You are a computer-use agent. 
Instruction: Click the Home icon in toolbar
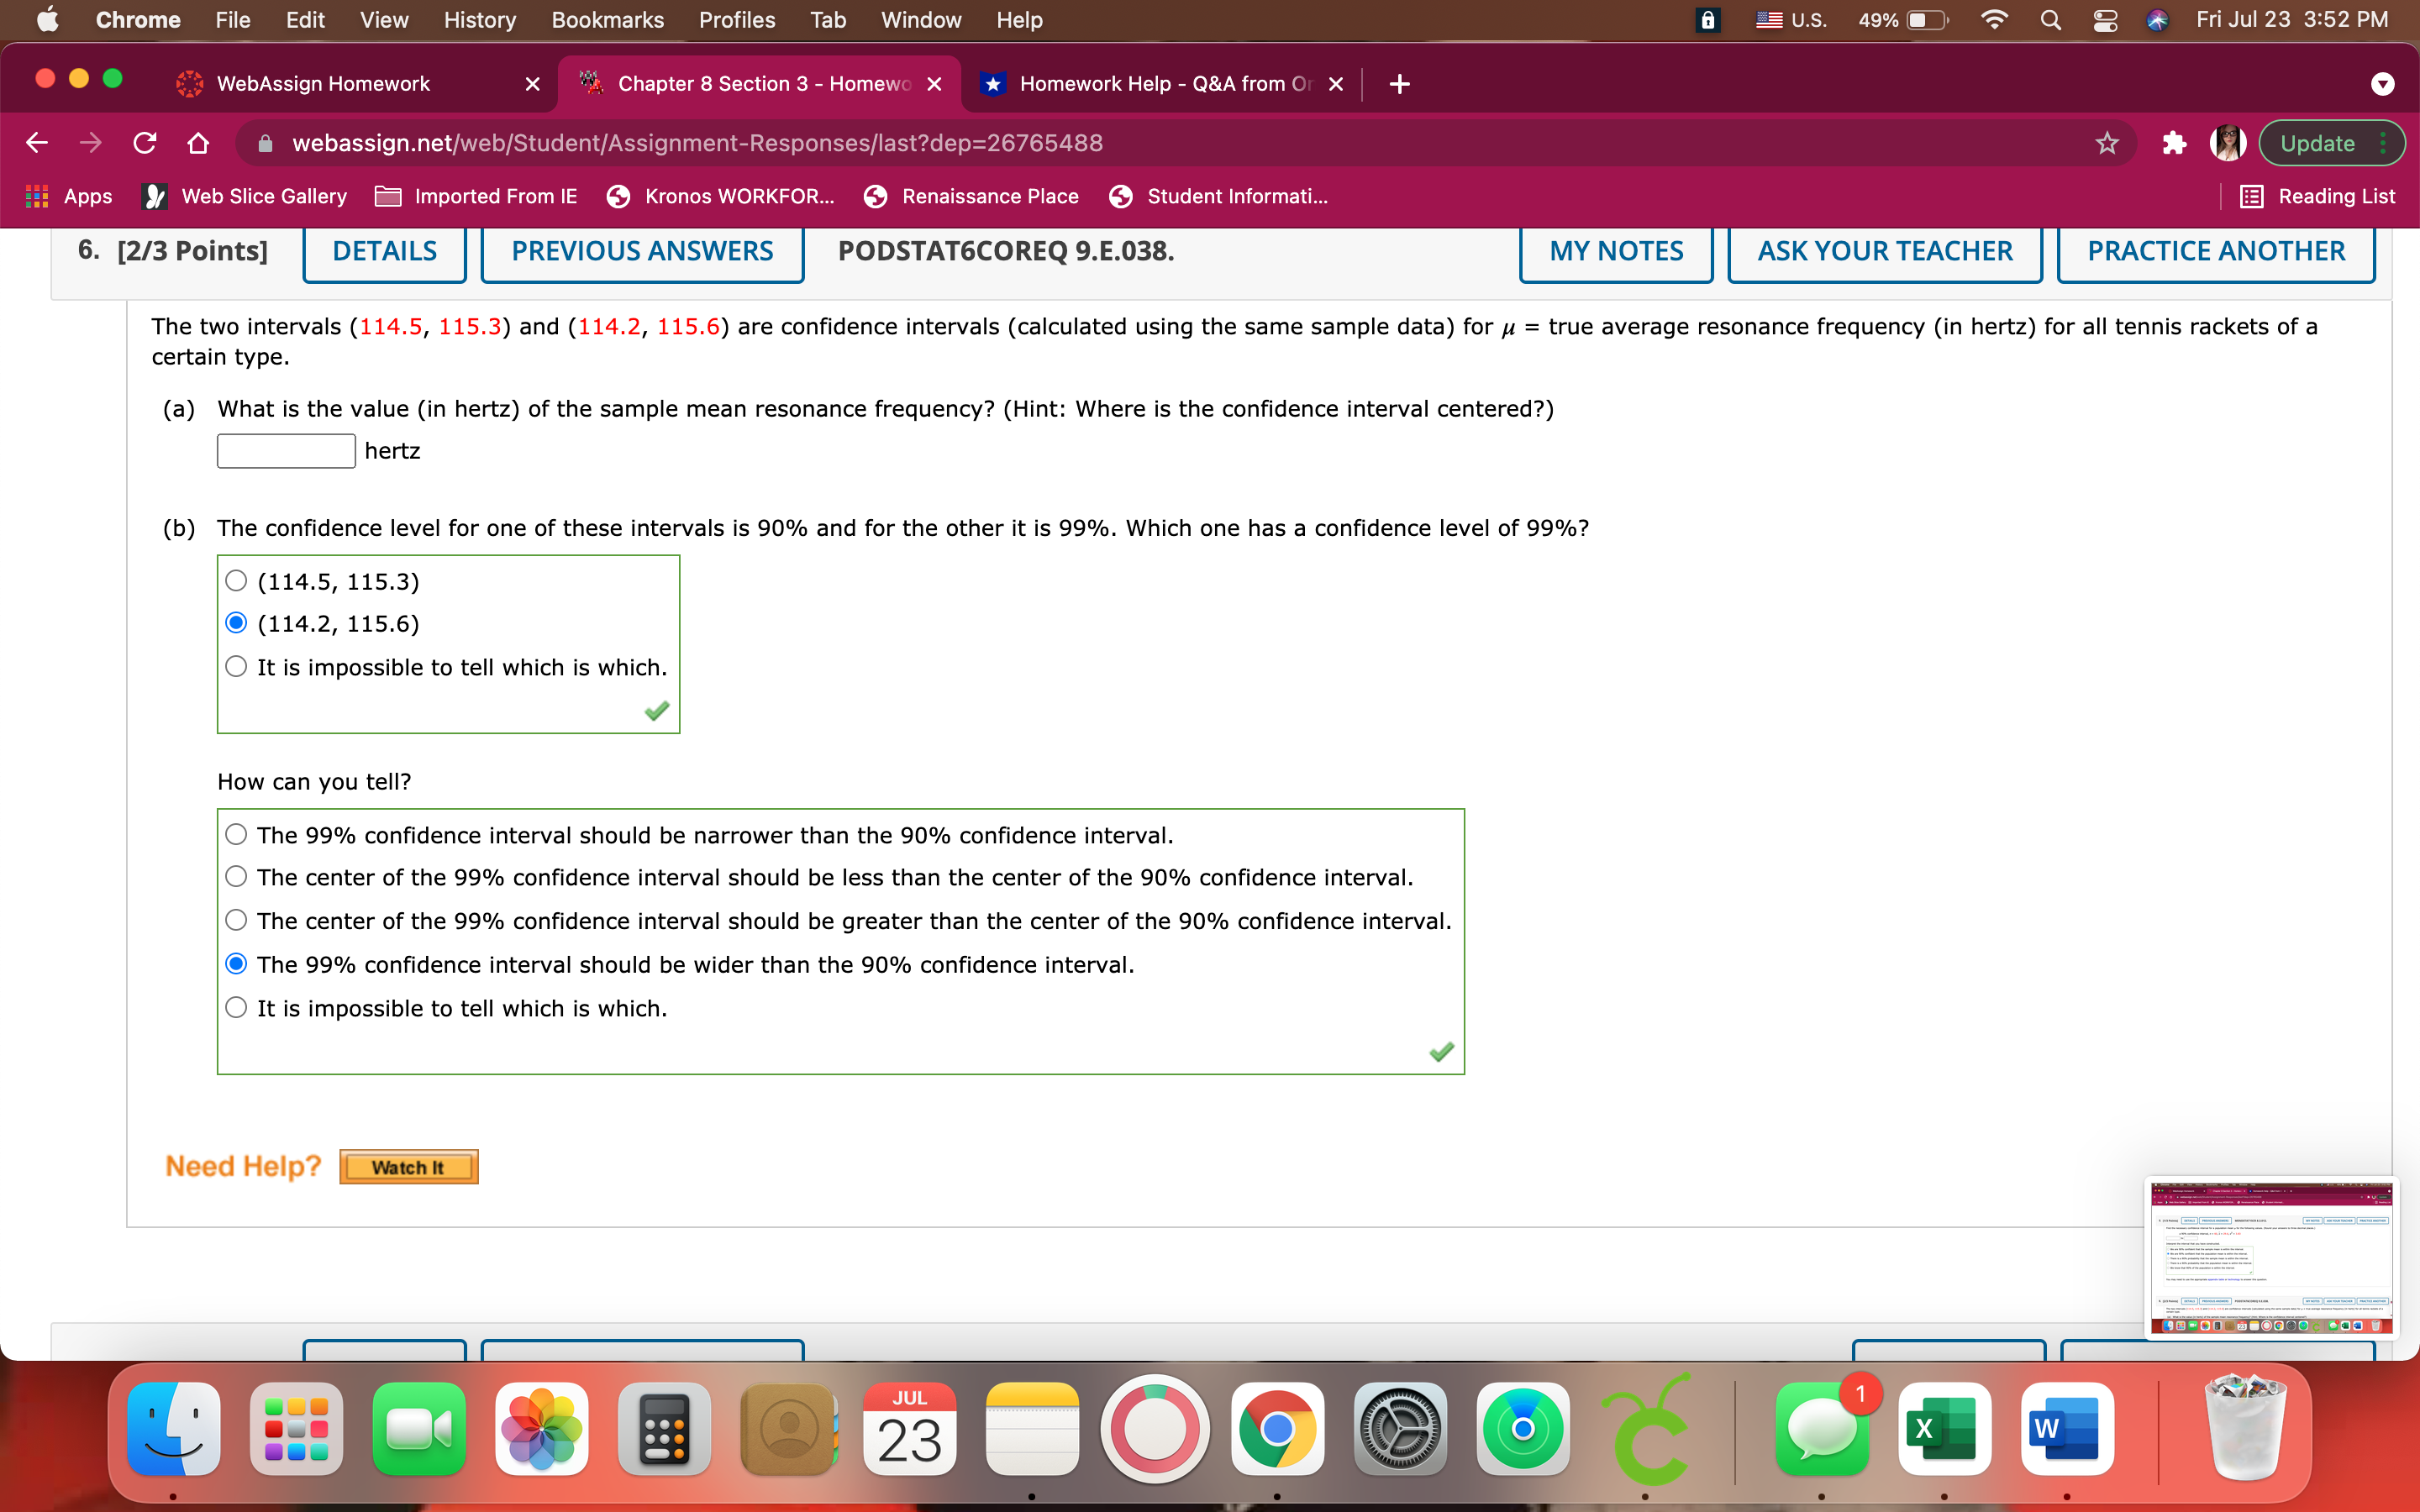(198, 143)
